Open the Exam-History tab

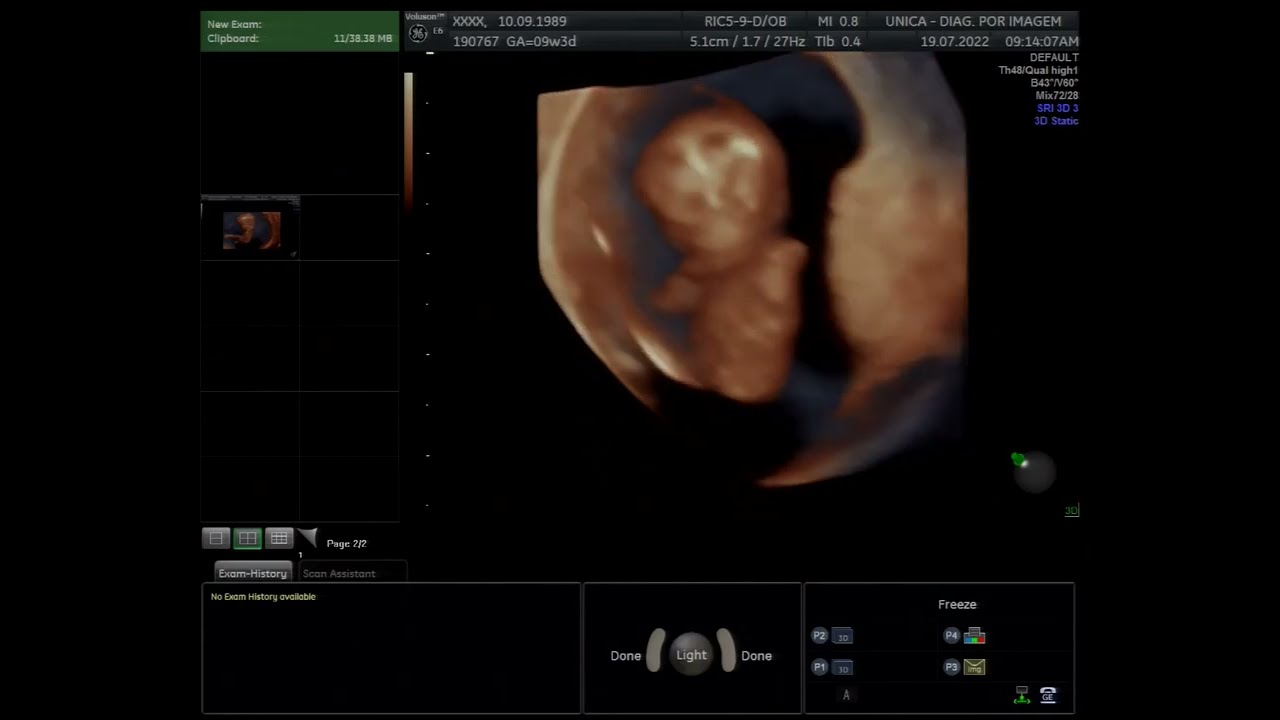253,573
